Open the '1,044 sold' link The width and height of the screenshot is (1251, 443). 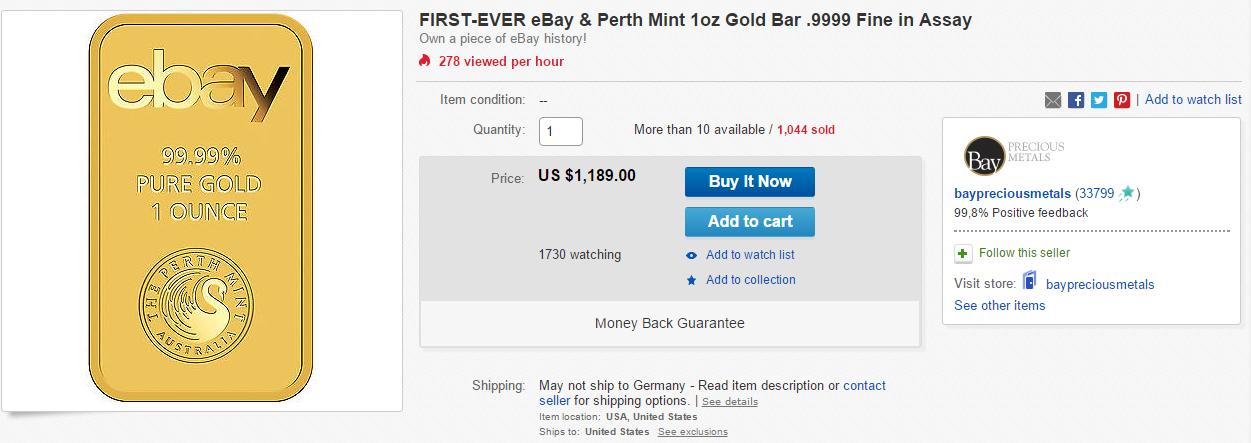[806, 130]
